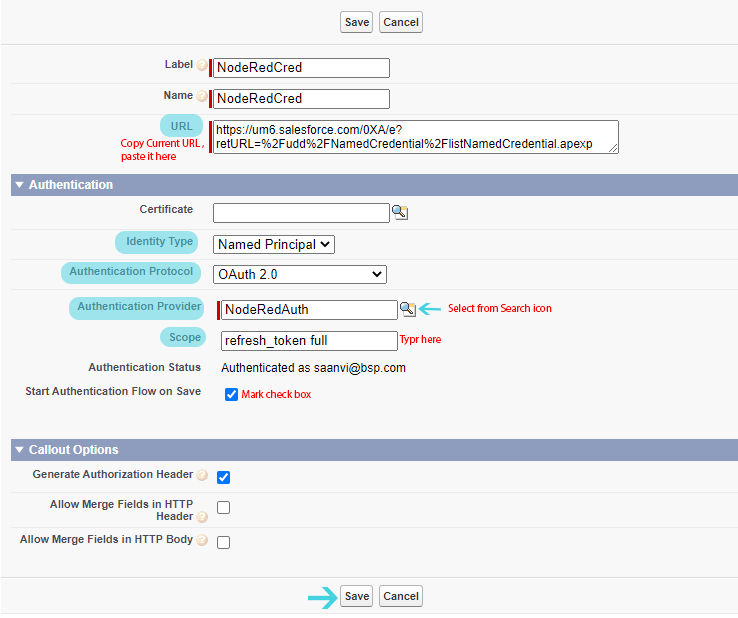Click help icon next to Label
Image resolution: width=738 pixels, height=618 pixels.
point(202,66)
